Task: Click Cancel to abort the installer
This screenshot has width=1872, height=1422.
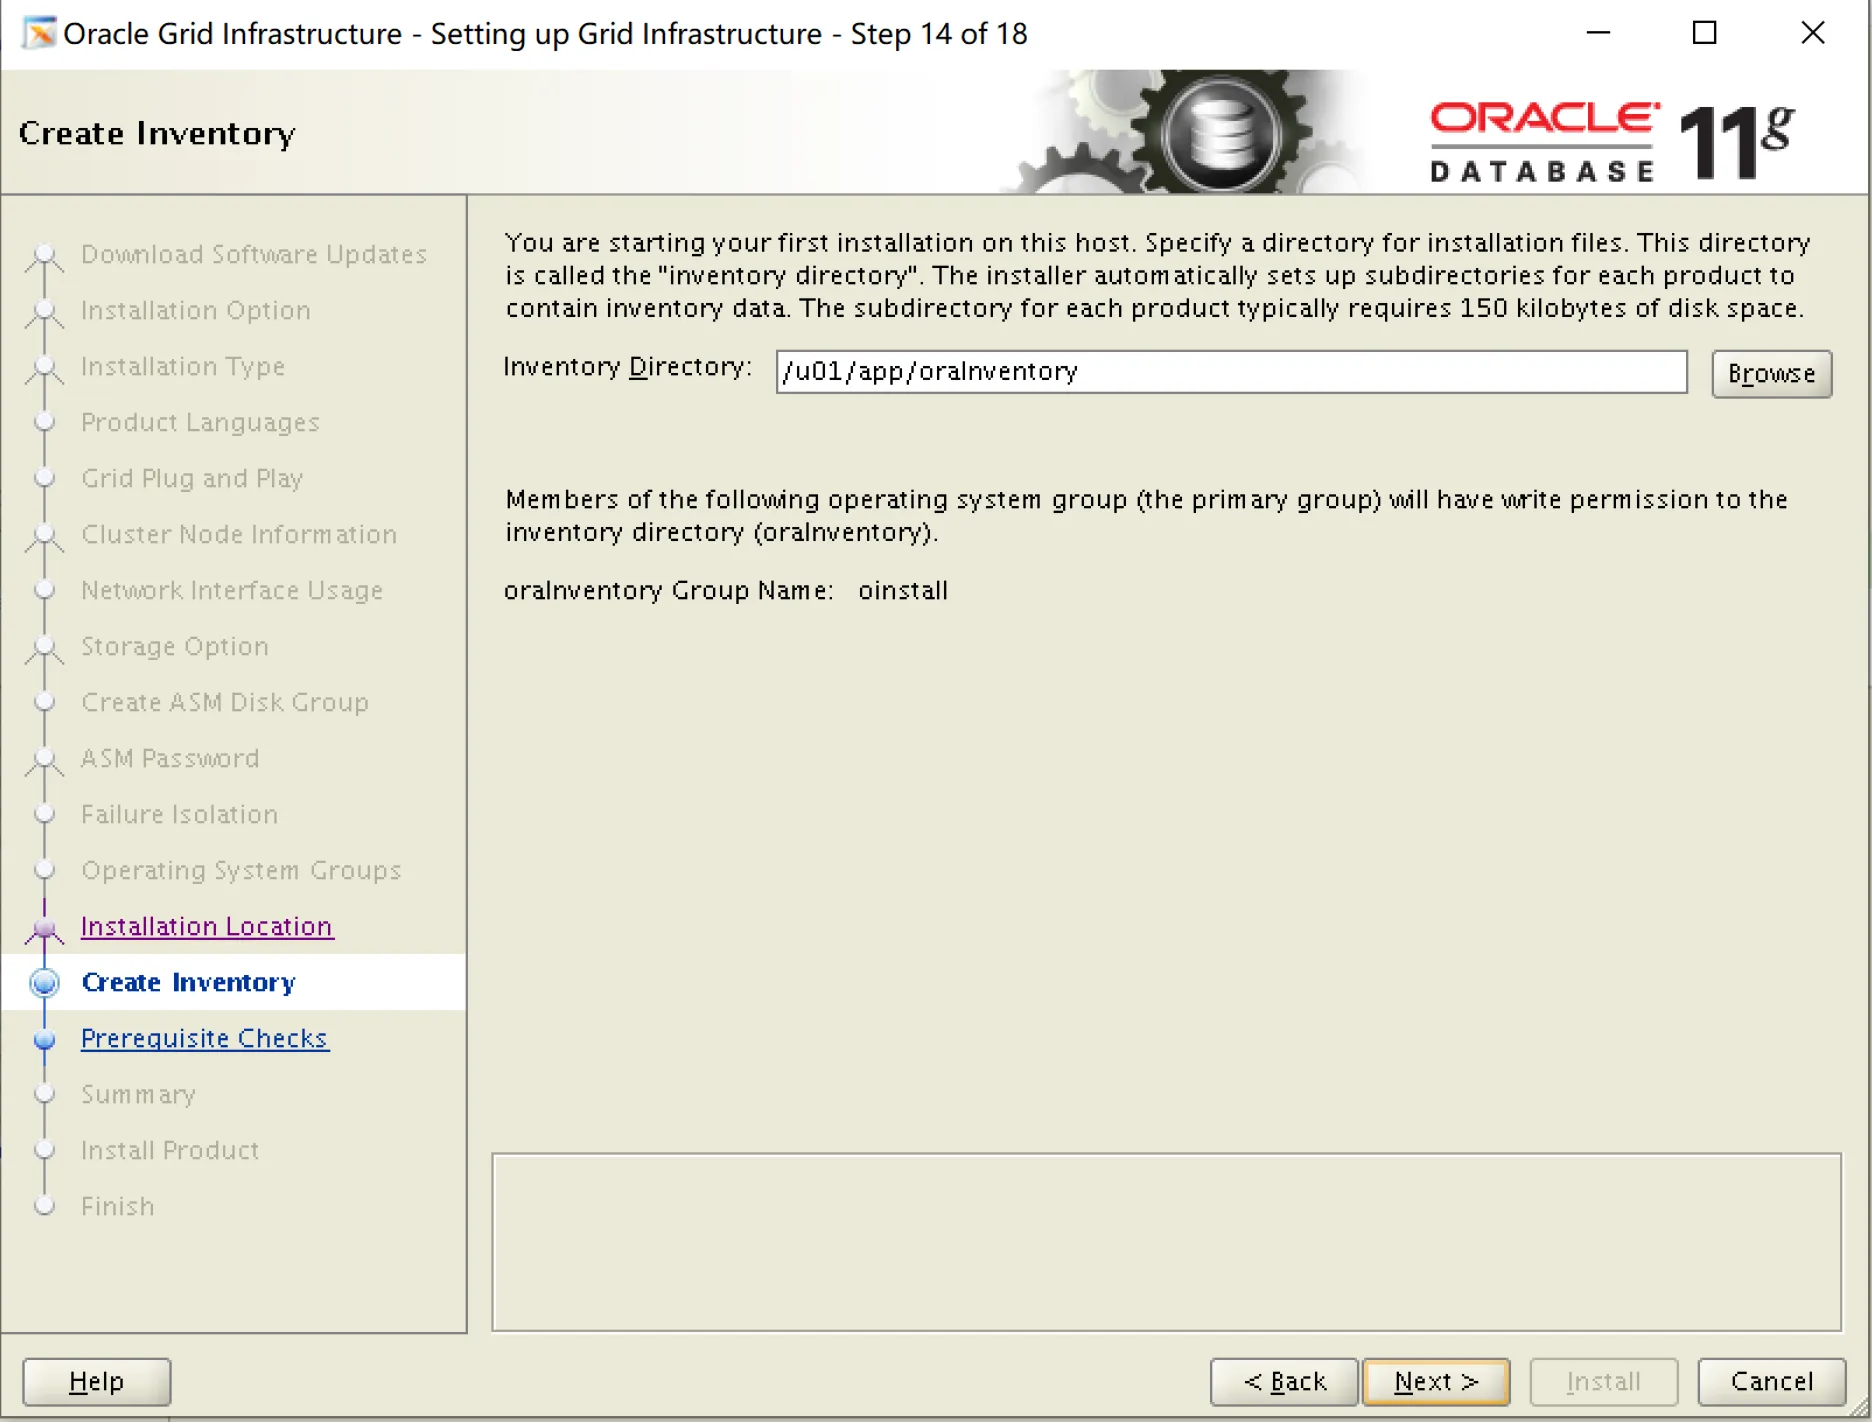Action: (x=1771, y=1381)
